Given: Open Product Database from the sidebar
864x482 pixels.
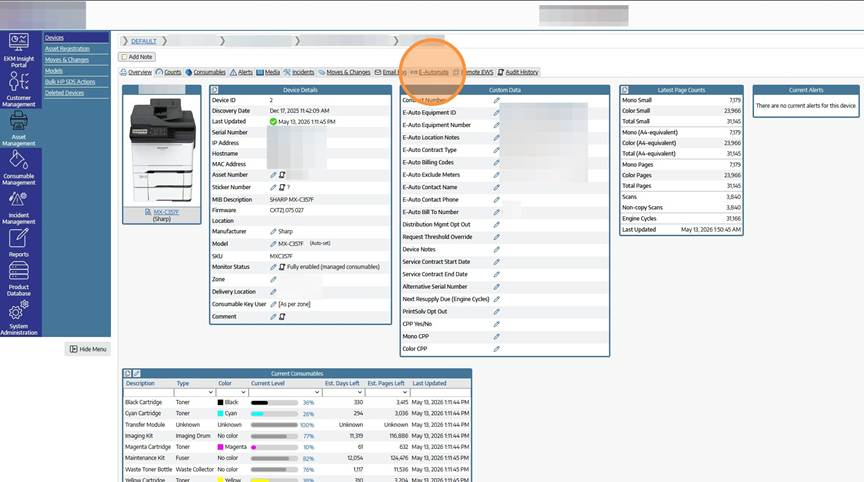Looking at the screenshot, I should (19, 278).
